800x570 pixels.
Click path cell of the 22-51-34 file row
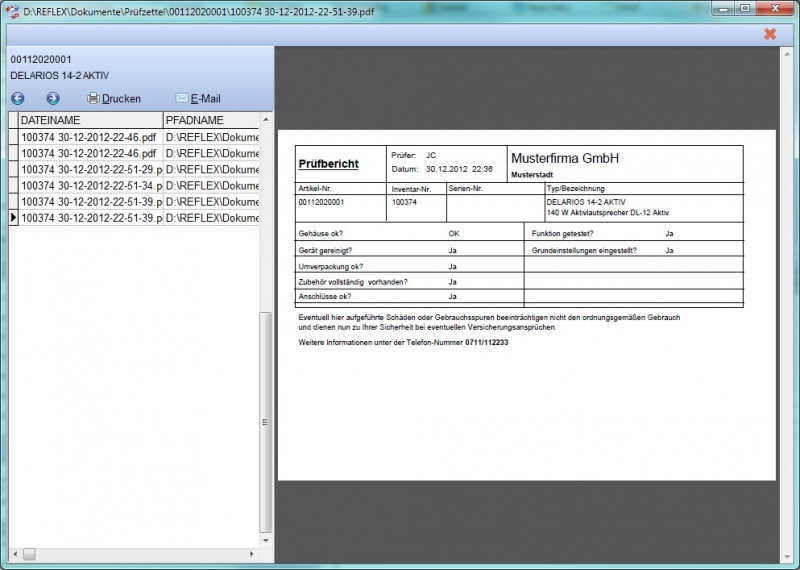(x=212, y=186)
